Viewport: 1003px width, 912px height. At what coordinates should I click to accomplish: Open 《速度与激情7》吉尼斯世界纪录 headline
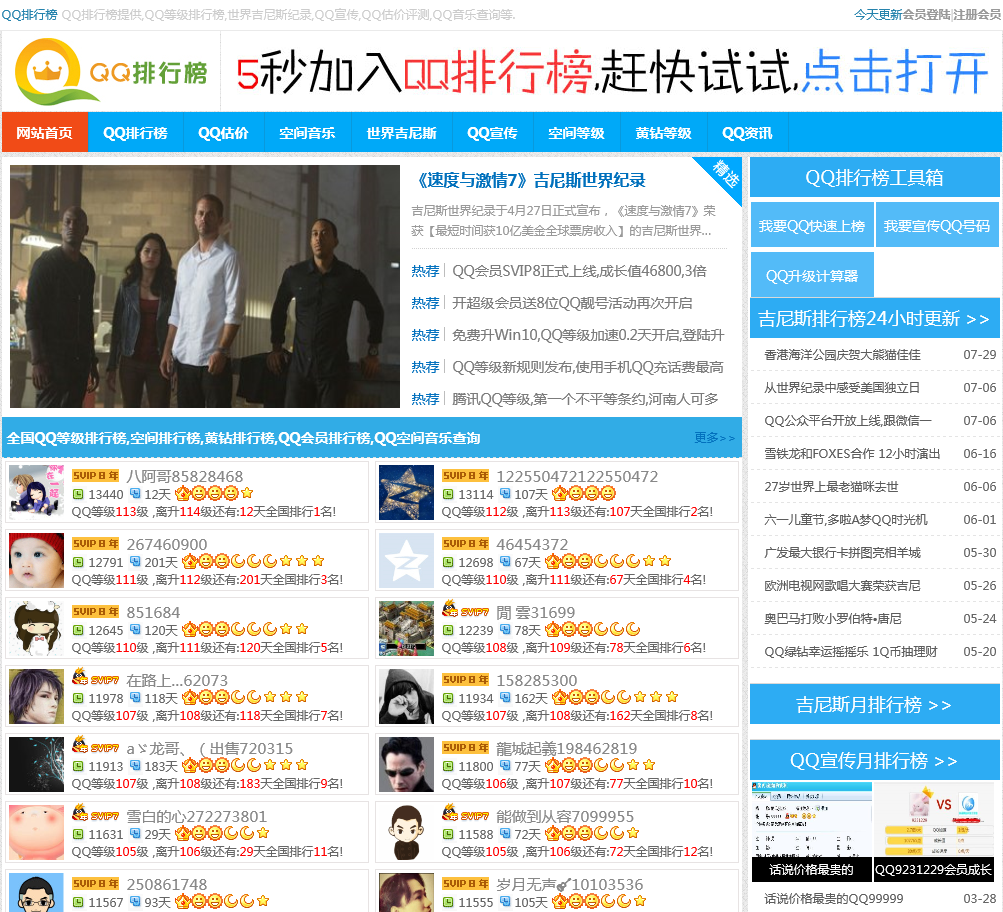[x=529, y=180]
